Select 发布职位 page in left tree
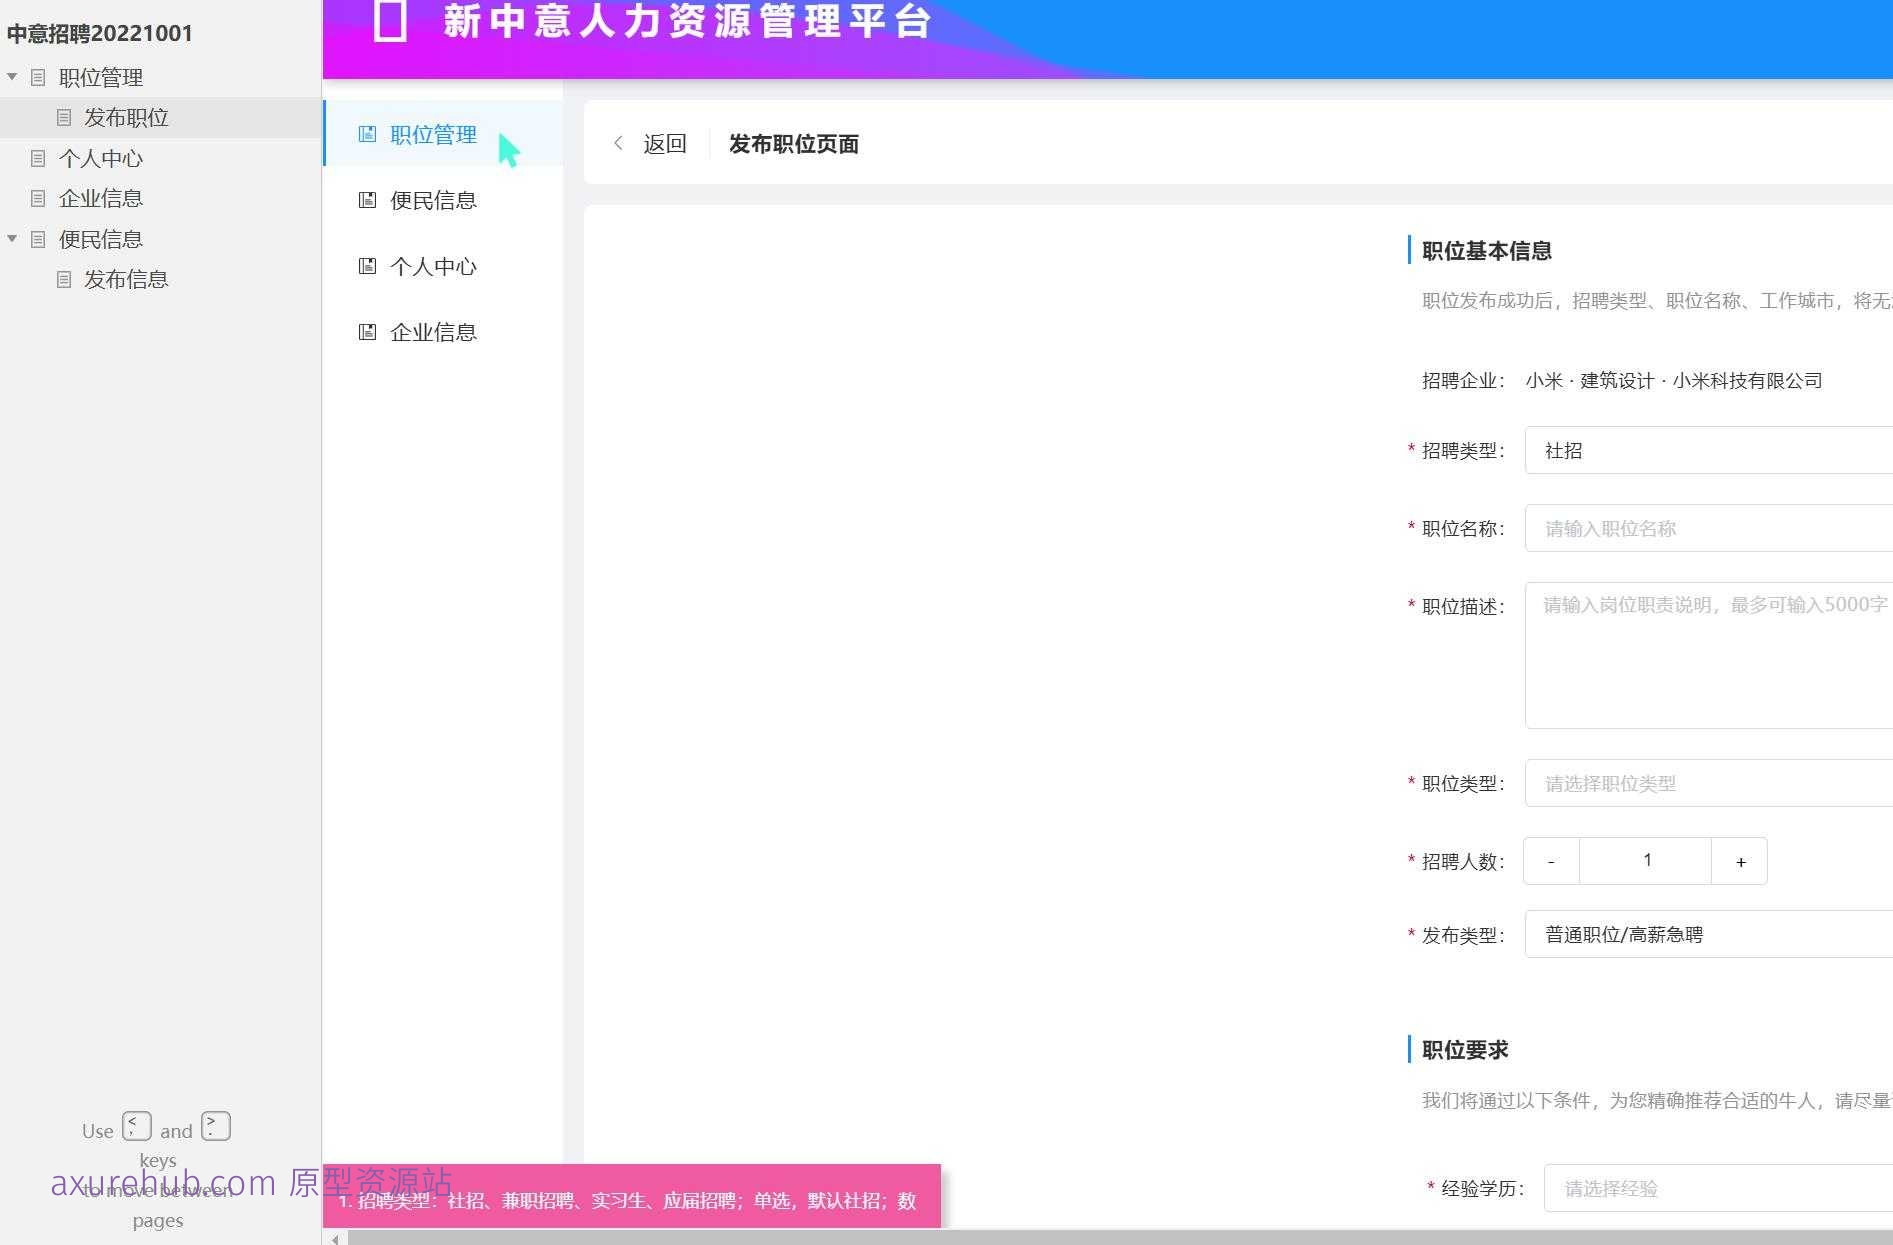This screenshot has width=1893, height=1245. (126, 117)
